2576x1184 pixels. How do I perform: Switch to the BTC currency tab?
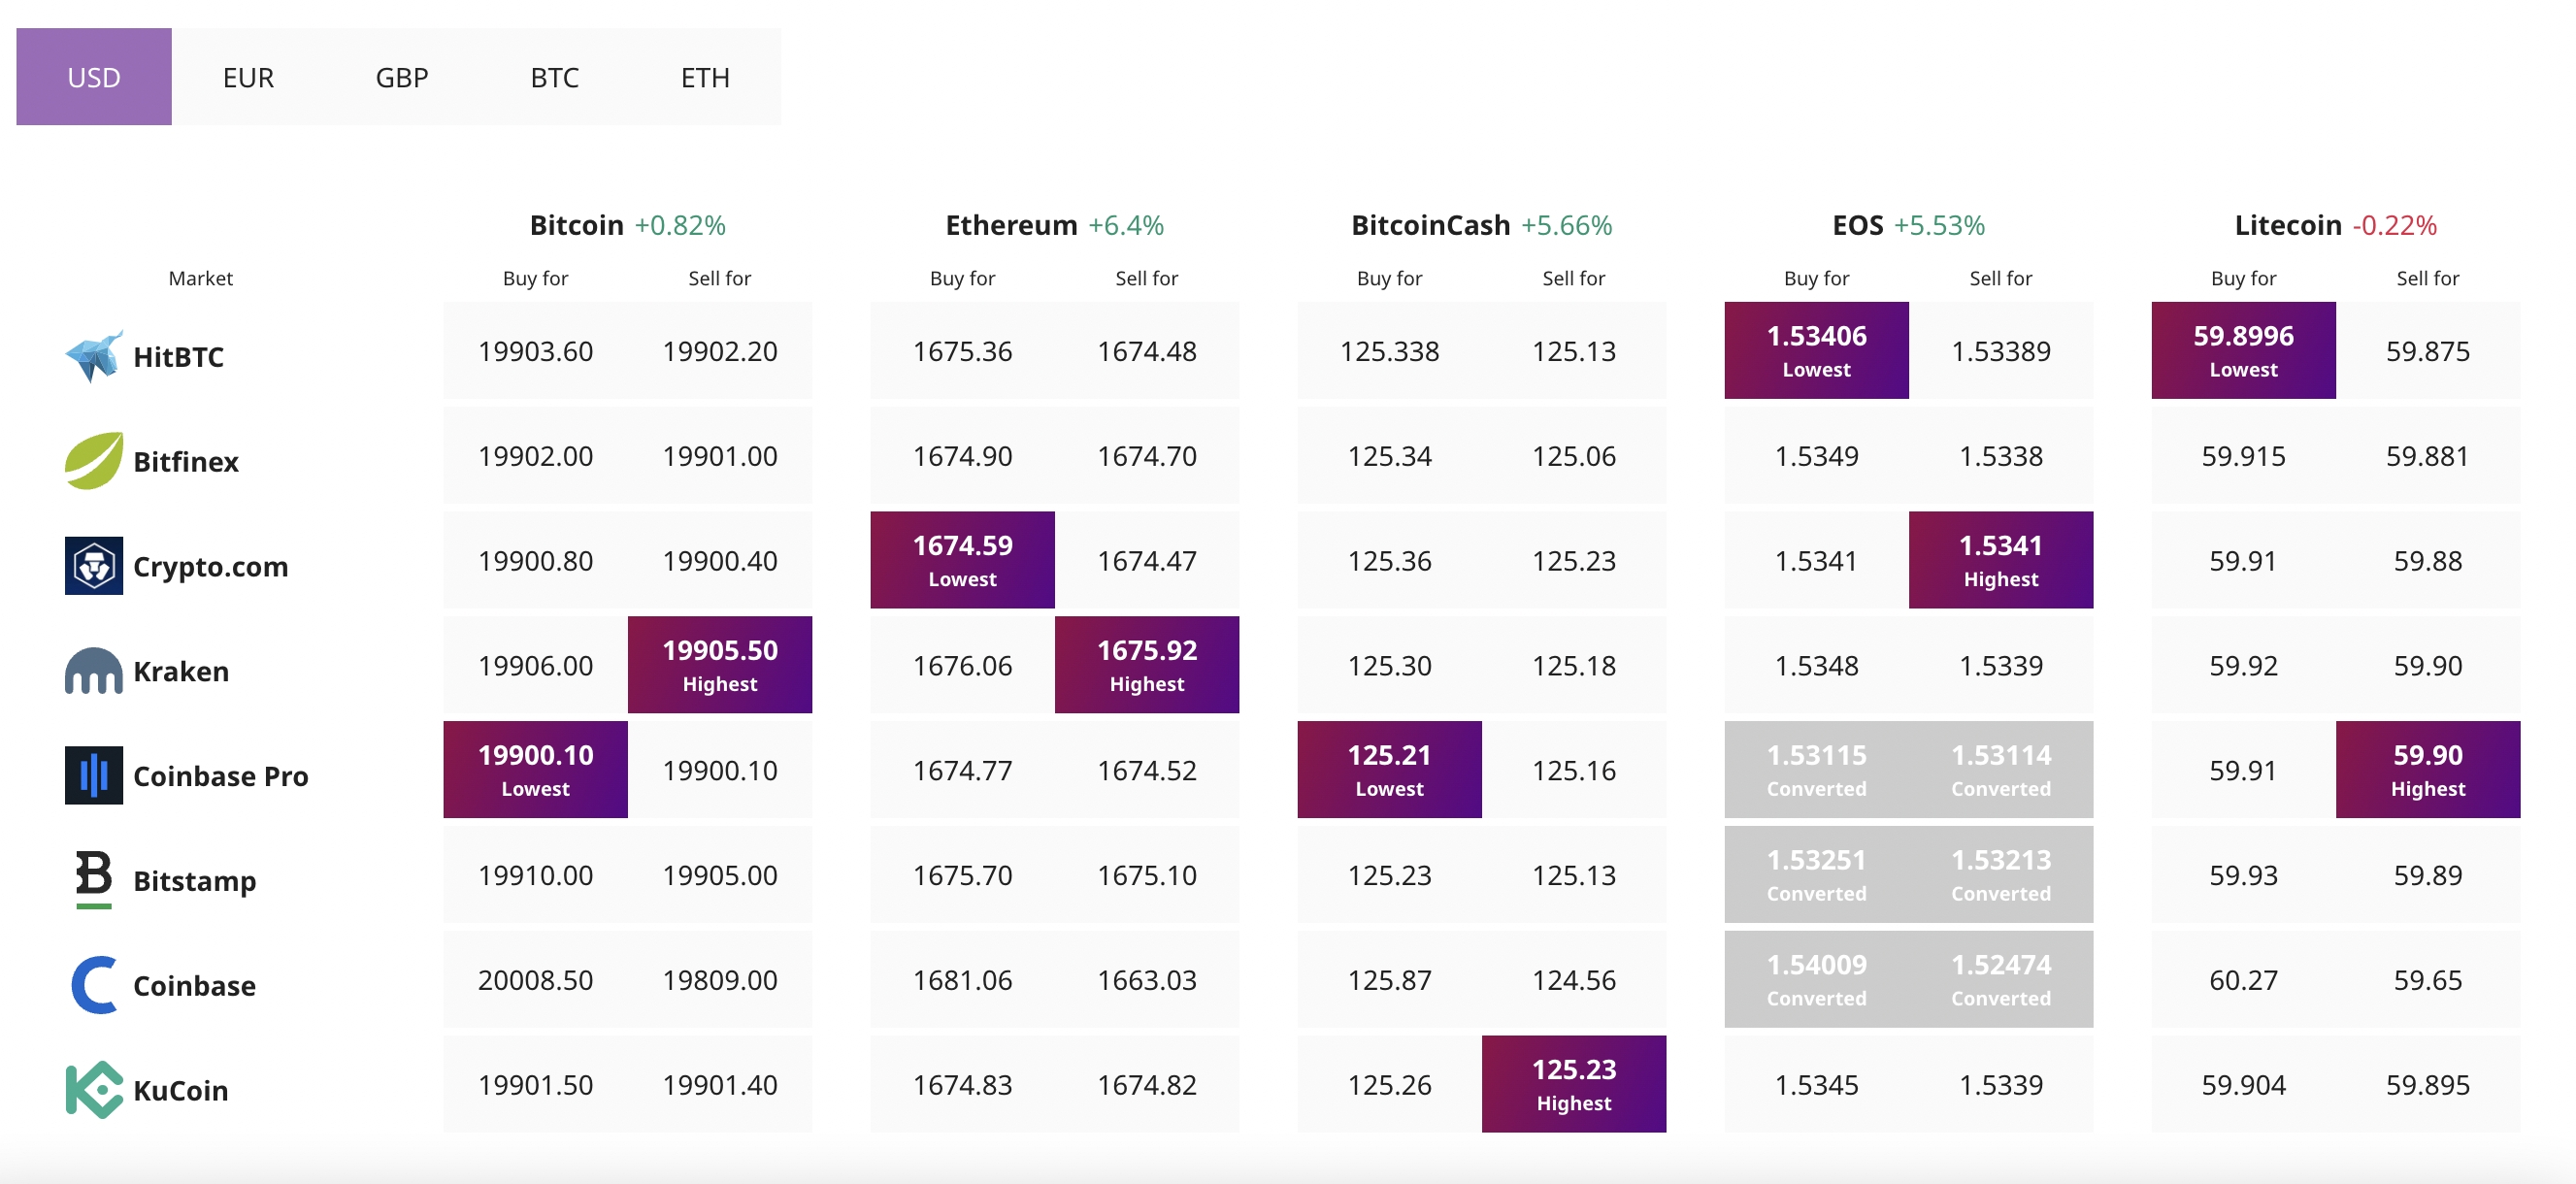(555, 77)
